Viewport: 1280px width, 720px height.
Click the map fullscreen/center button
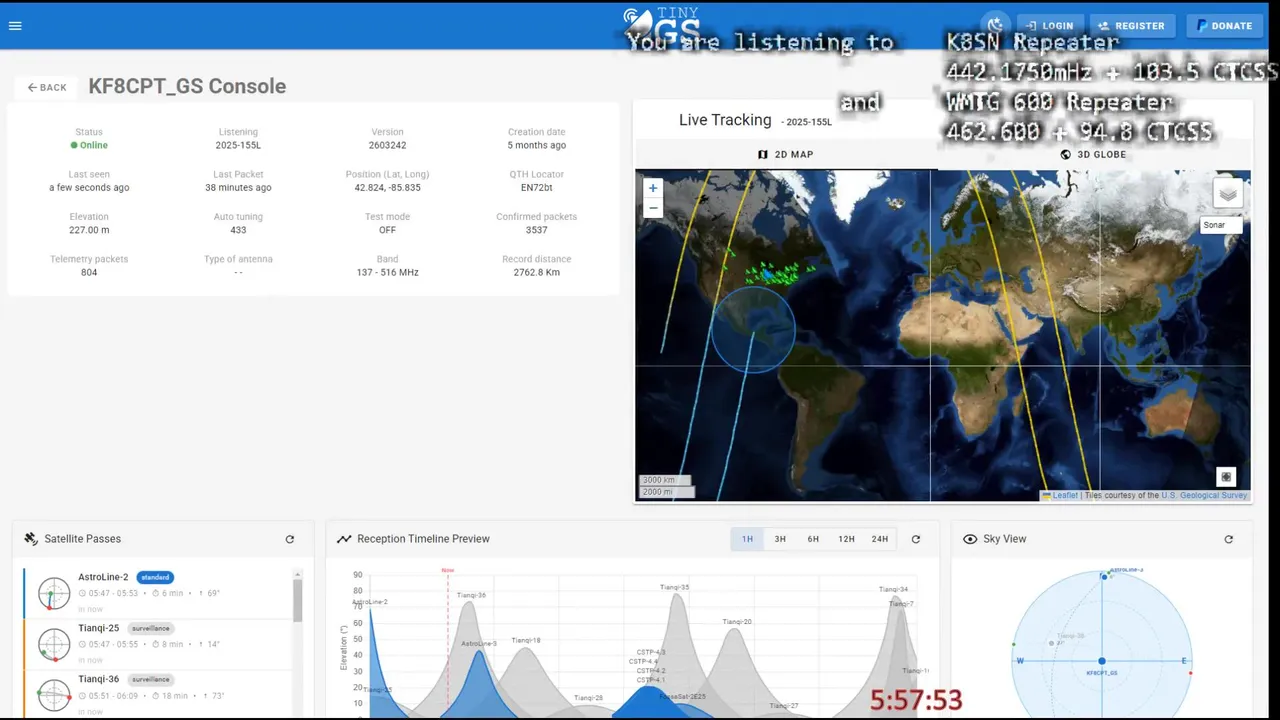pos(1226,477)
